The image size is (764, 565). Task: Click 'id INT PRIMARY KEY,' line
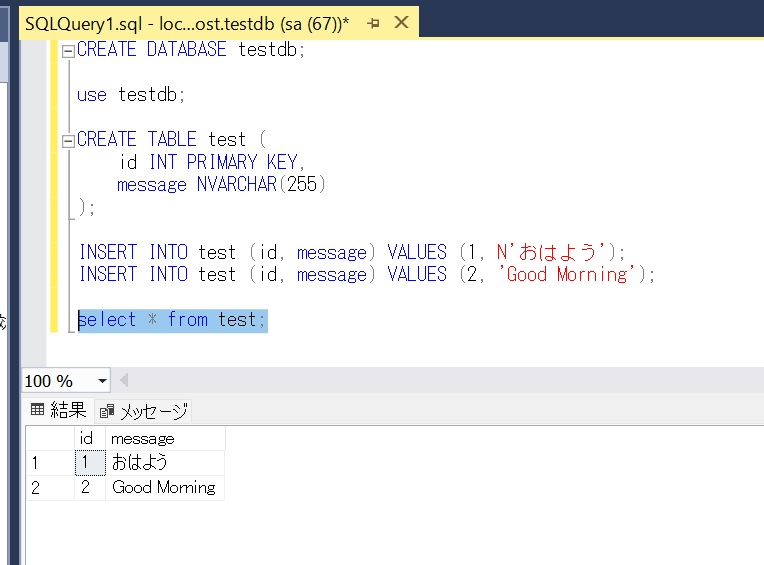(x=212, y=162)
